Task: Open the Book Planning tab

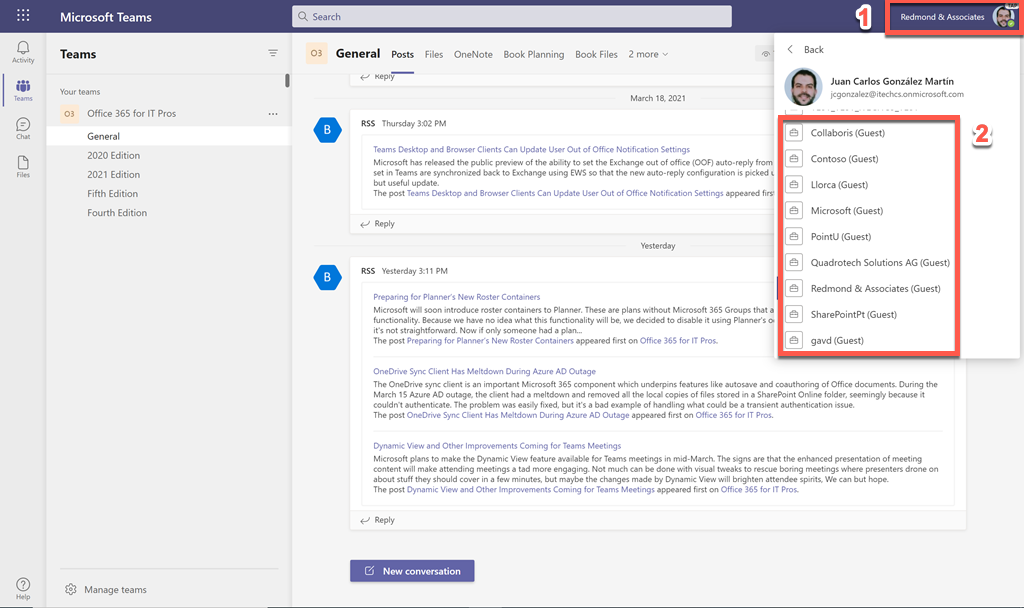Action: (534, 54)
